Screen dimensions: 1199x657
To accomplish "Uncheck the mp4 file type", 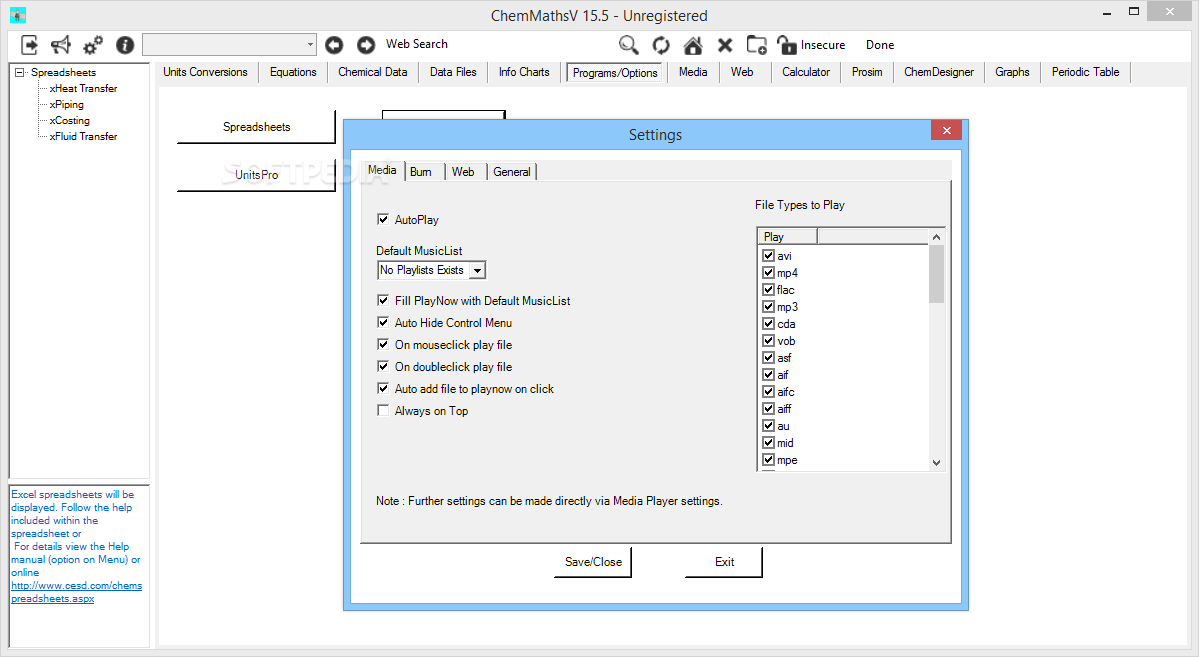I will click(x=768, y=272).
